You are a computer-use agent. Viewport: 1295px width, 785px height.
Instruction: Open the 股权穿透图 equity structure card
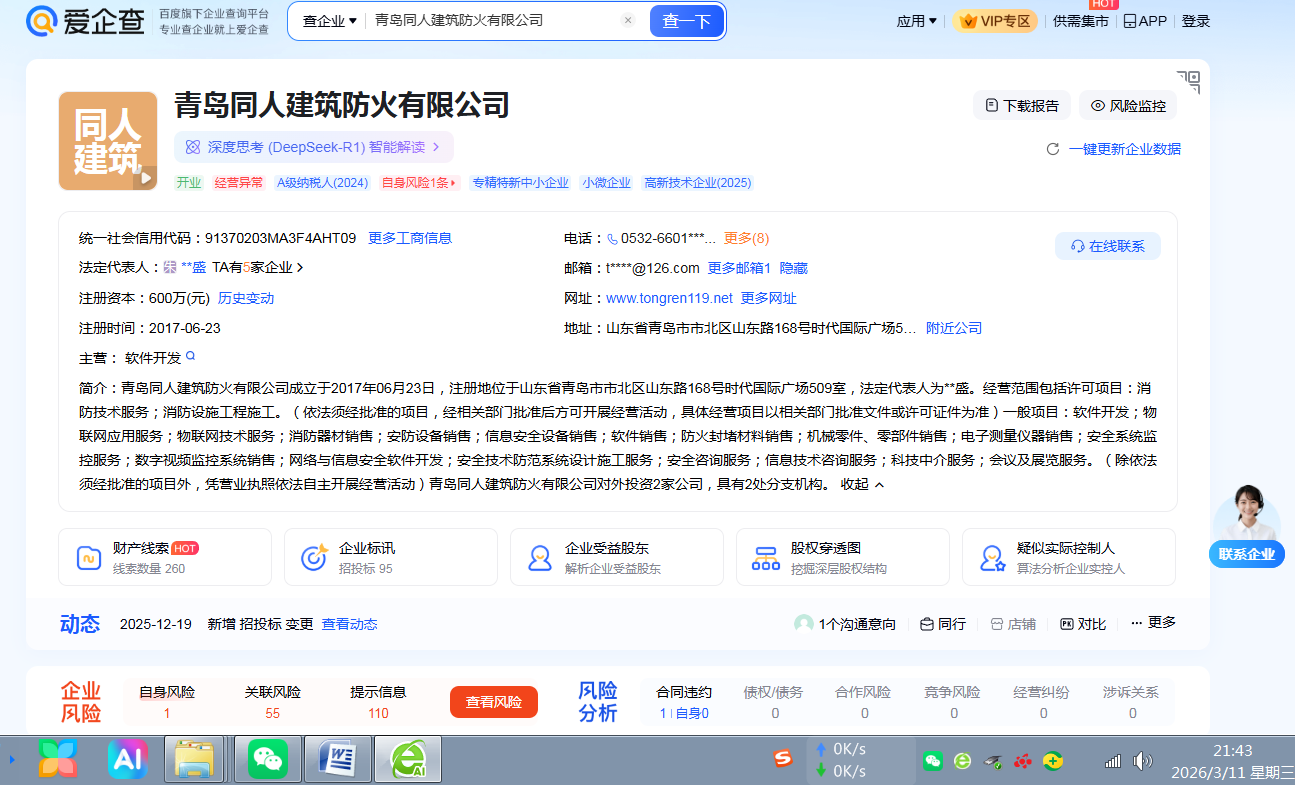(842, 557)
